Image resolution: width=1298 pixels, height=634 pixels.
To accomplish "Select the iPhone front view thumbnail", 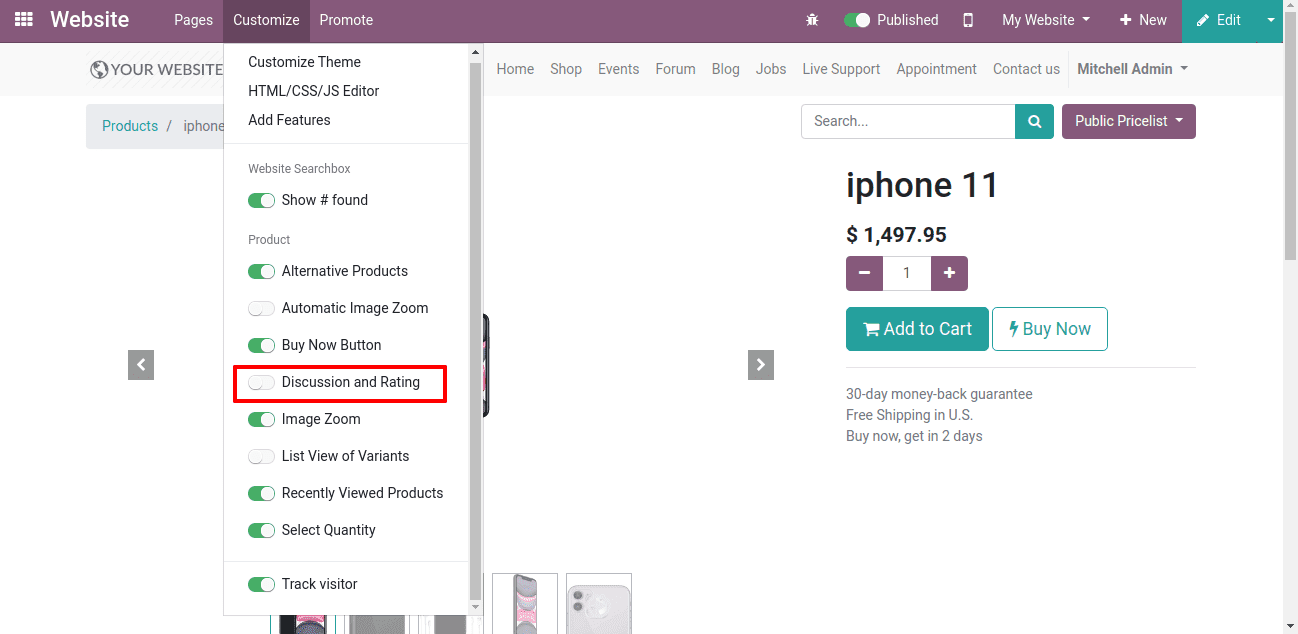I will pyautogui.click(x=525, y=604).
